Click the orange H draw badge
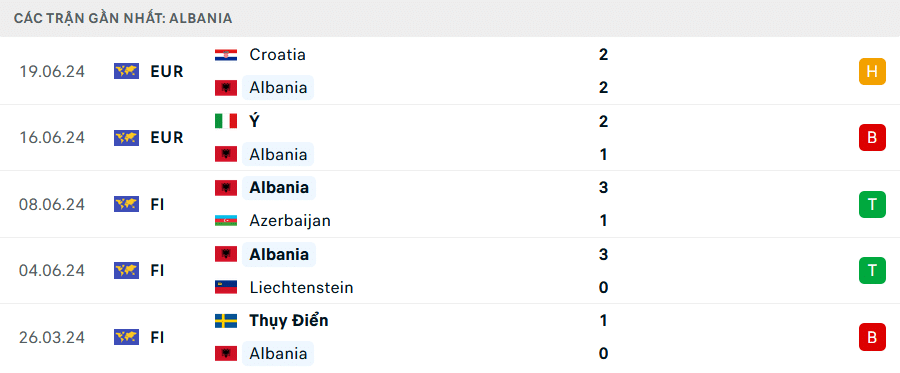Viewport: 900px width, 373px height. coord(872,71)
